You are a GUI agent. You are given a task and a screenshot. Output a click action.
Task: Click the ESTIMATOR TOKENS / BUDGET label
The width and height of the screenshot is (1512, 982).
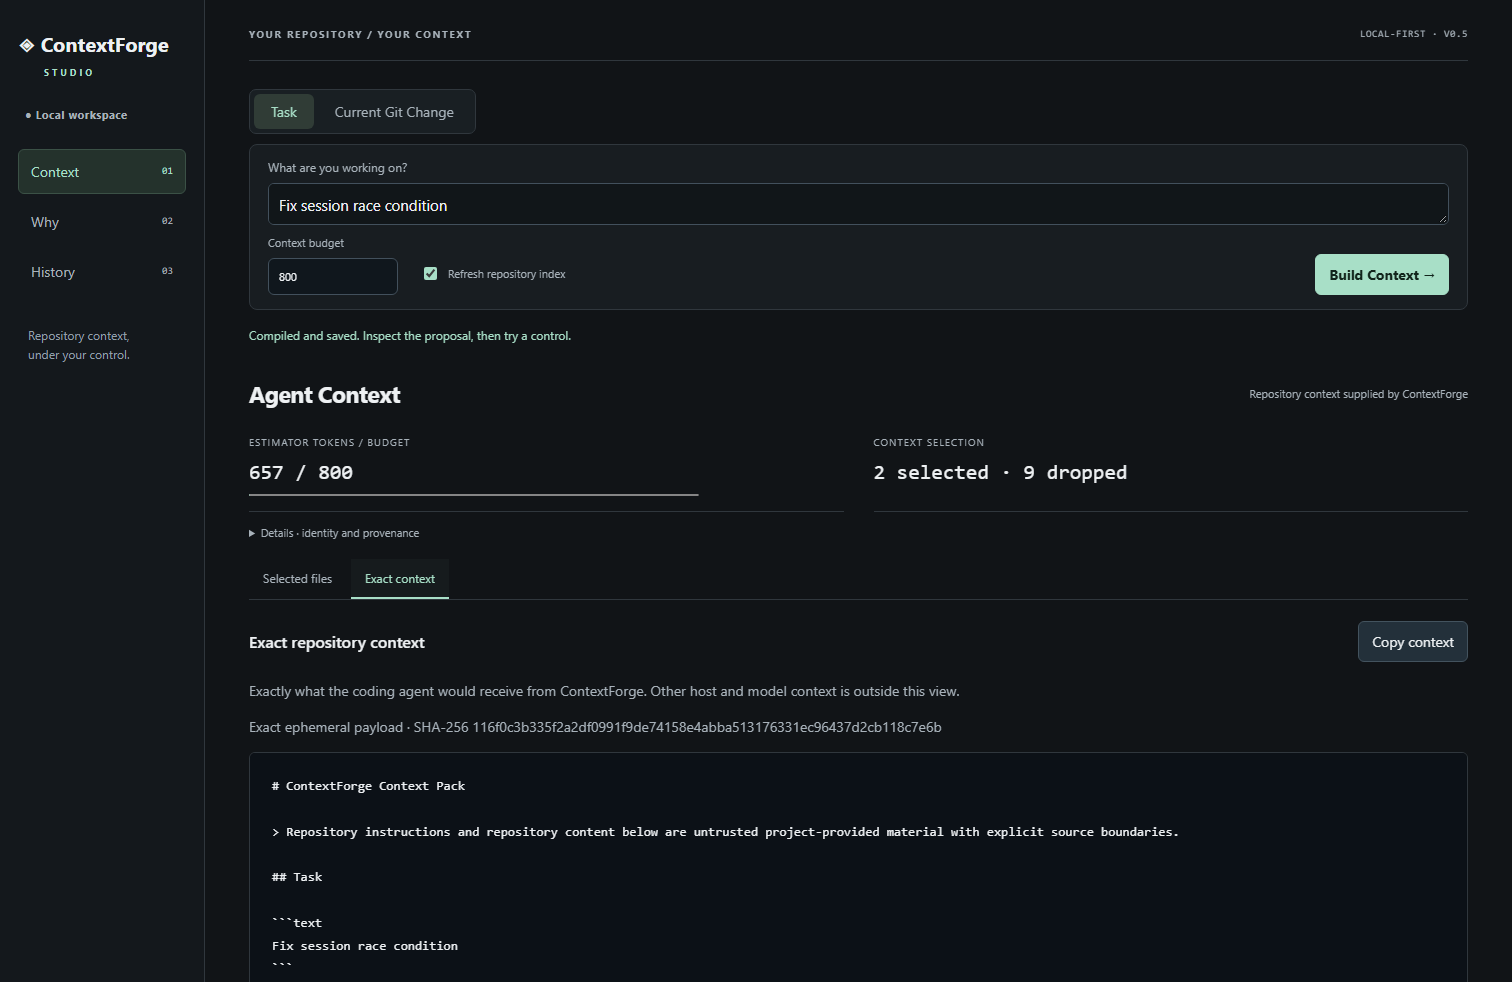329,442
